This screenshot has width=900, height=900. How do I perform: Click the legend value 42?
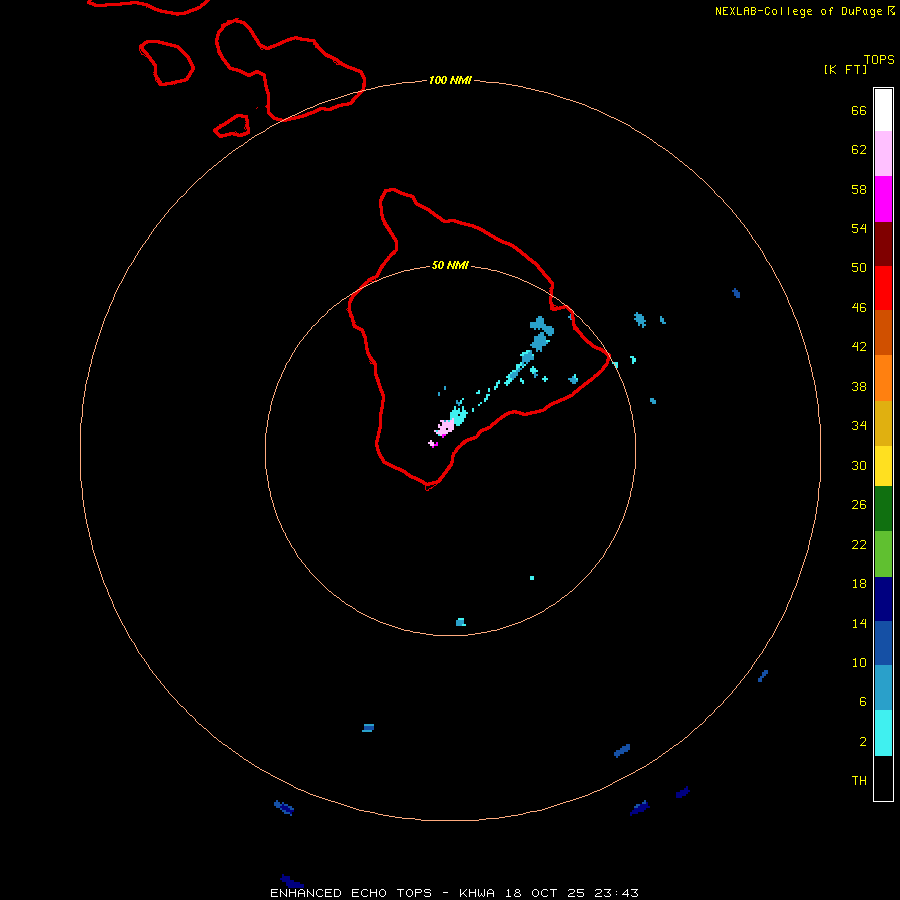pyautogui.click(x=859, y=346)
